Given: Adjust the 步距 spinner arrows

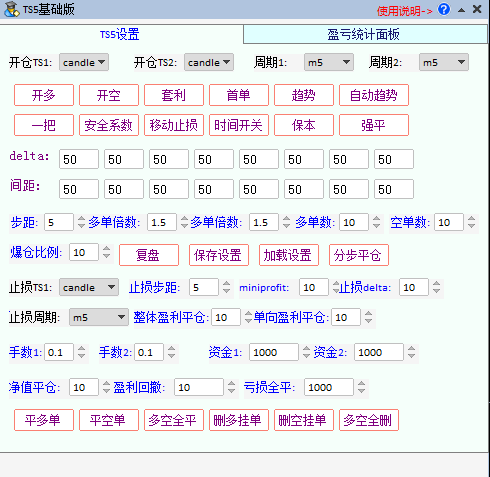Looking at the screenshot, I should [x=81, y=222].
